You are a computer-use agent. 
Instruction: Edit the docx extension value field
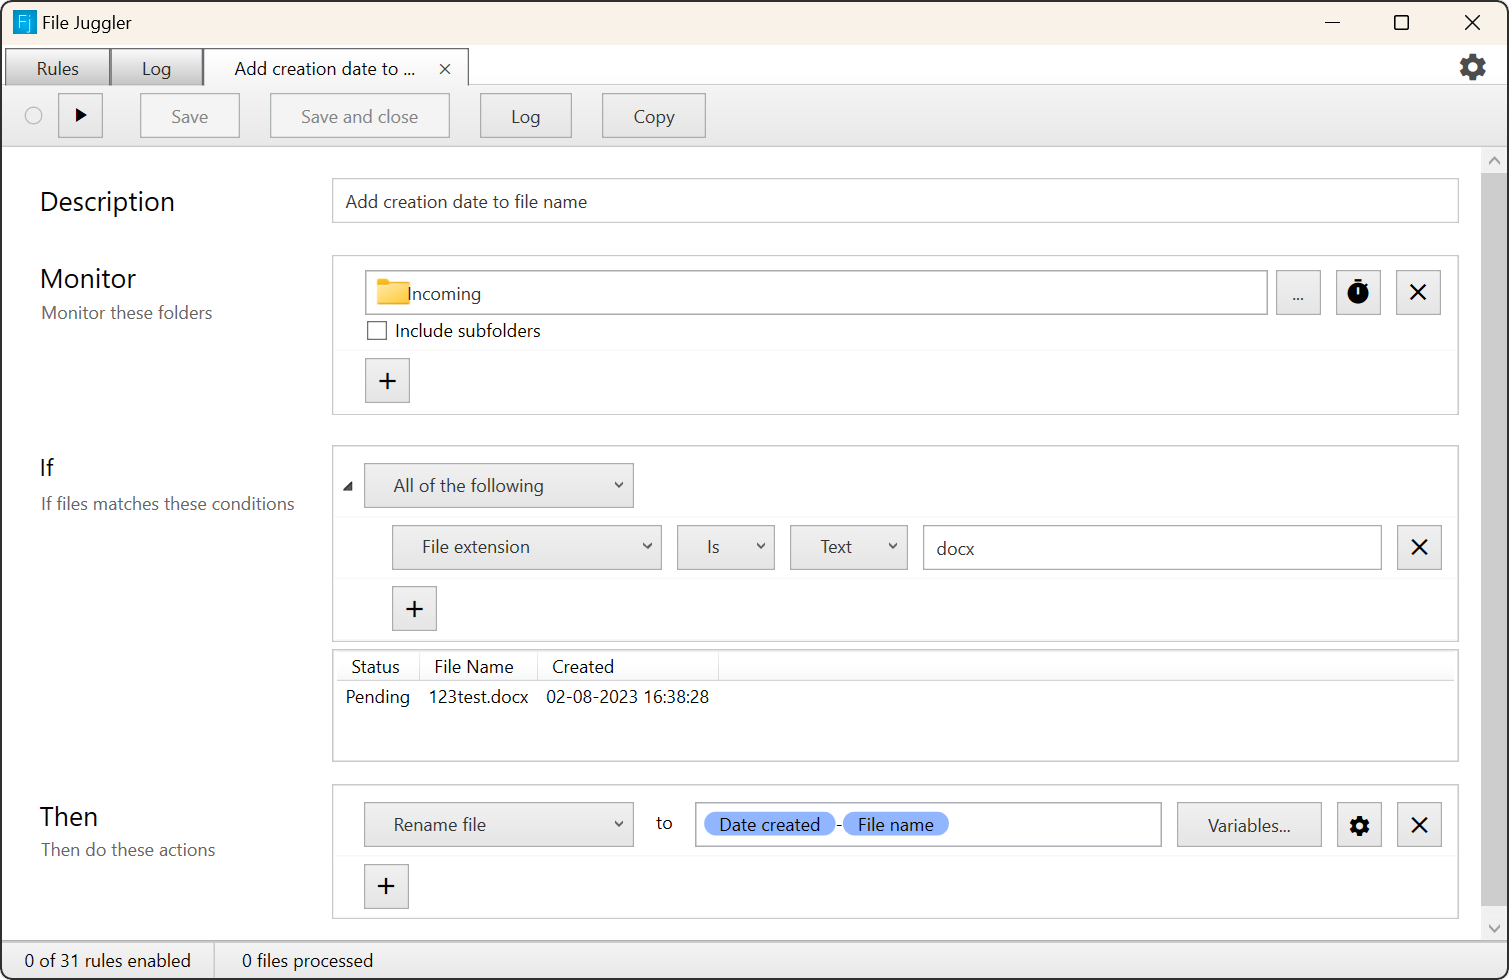tap(1152, 548)
